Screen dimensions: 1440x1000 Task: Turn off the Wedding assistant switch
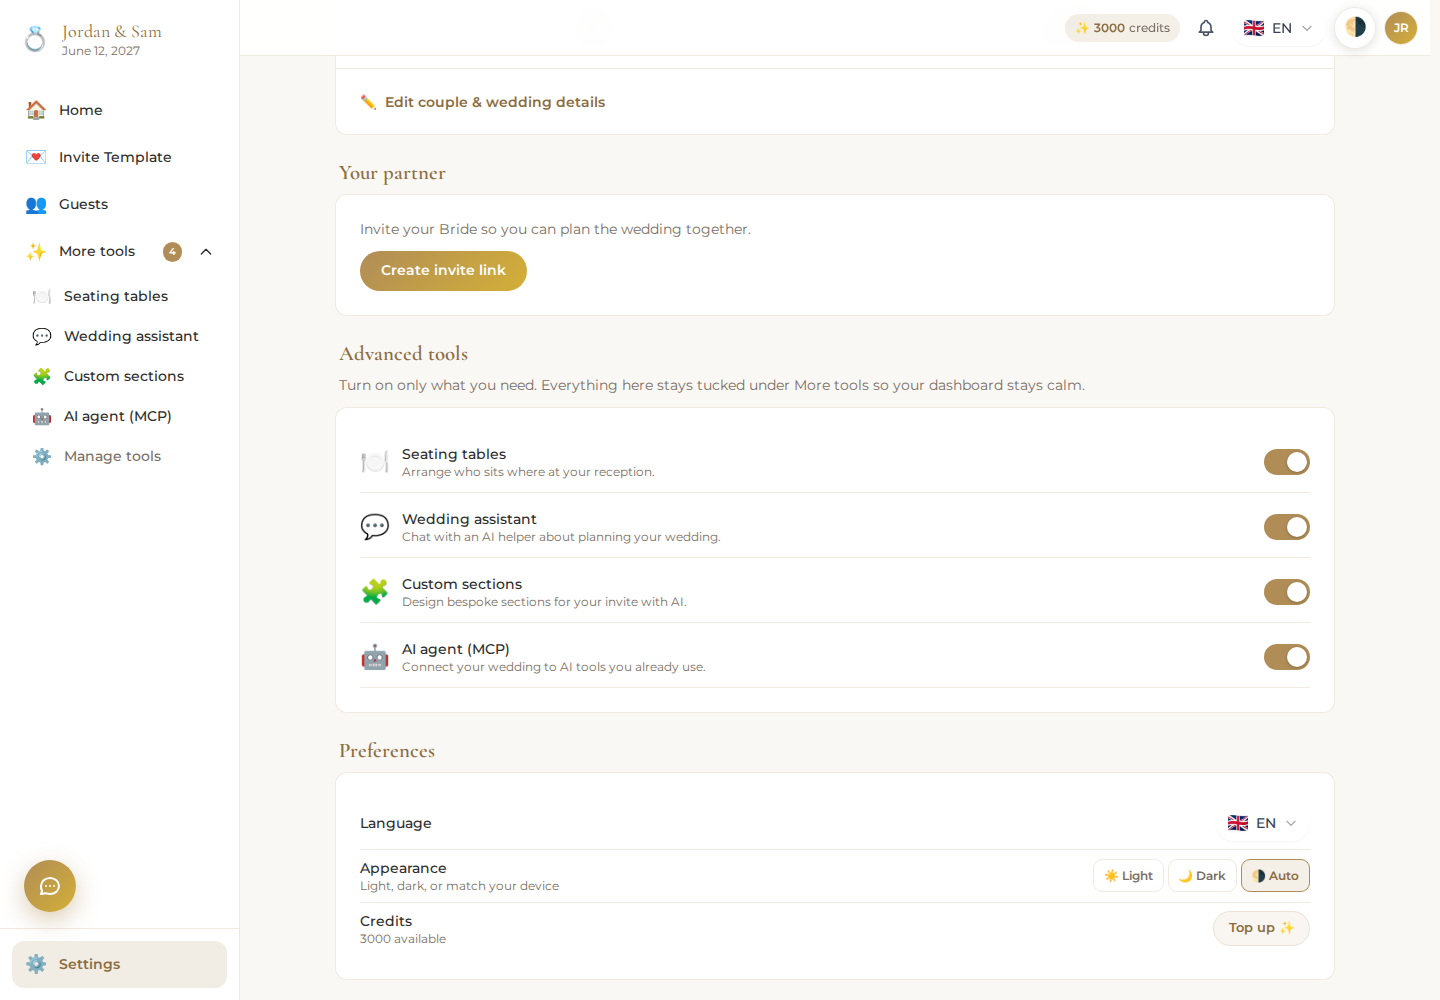pyautogui.click(x=1287, y=527)
